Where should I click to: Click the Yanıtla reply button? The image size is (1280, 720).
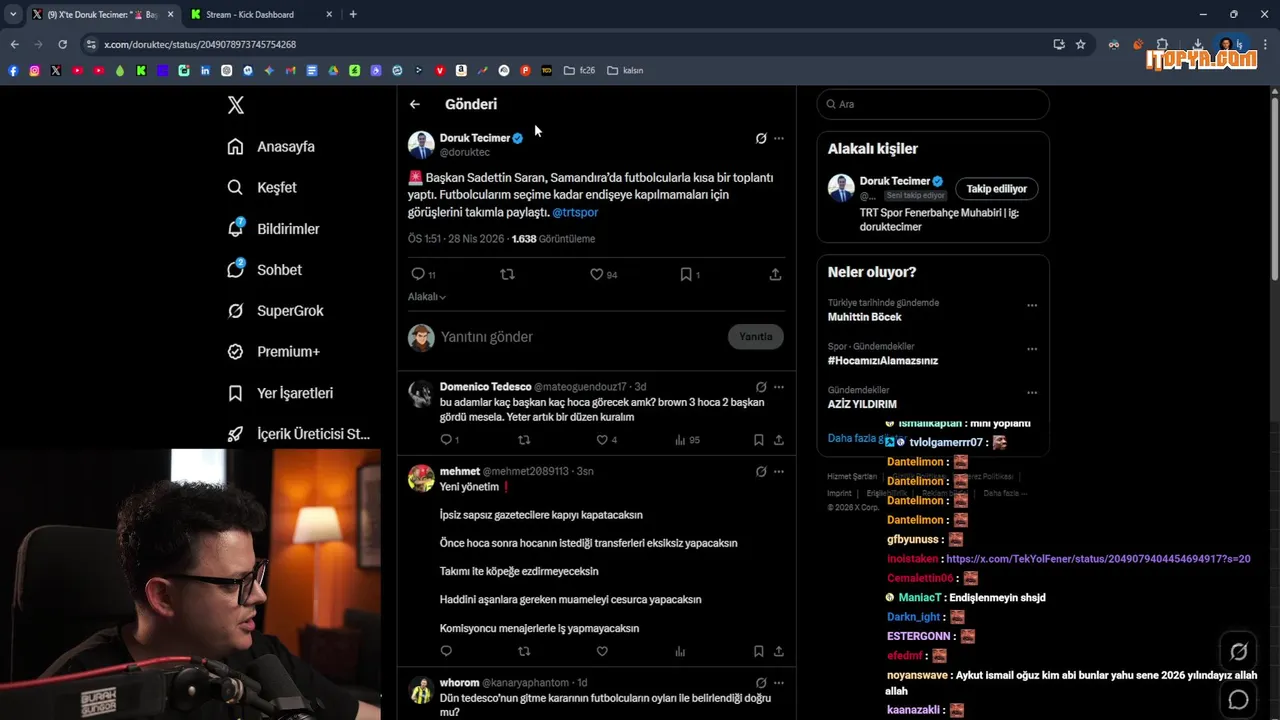[x=756, y=337]
